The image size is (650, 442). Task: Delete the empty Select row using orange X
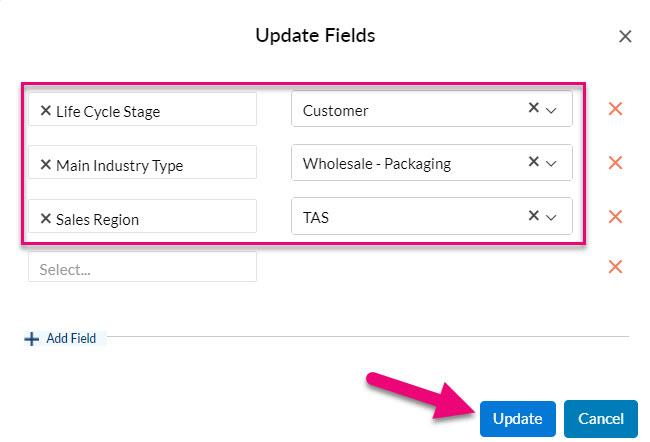(615, 267)
